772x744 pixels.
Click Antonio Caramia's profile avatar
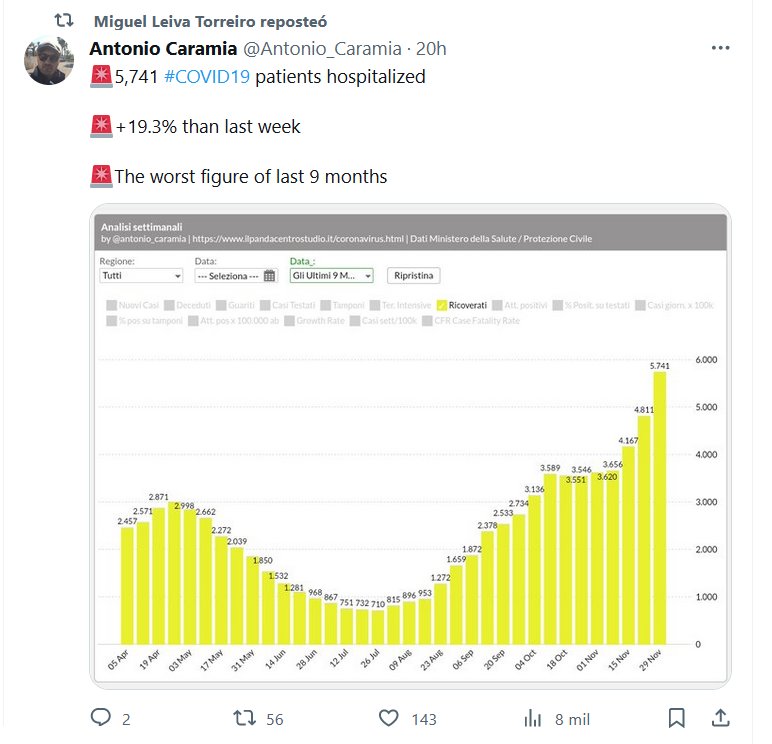(x=49, y=62)
